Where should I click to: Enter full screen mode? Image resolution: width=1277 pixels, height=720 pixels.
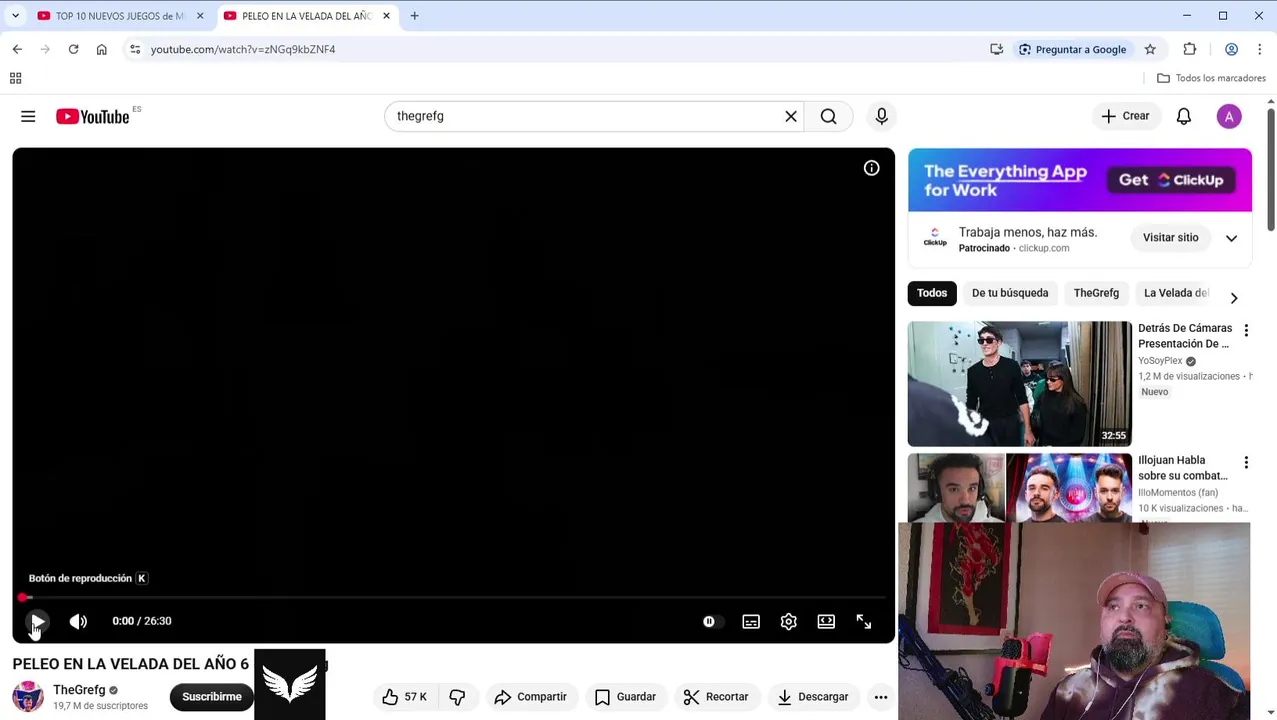tap(864, 621)
